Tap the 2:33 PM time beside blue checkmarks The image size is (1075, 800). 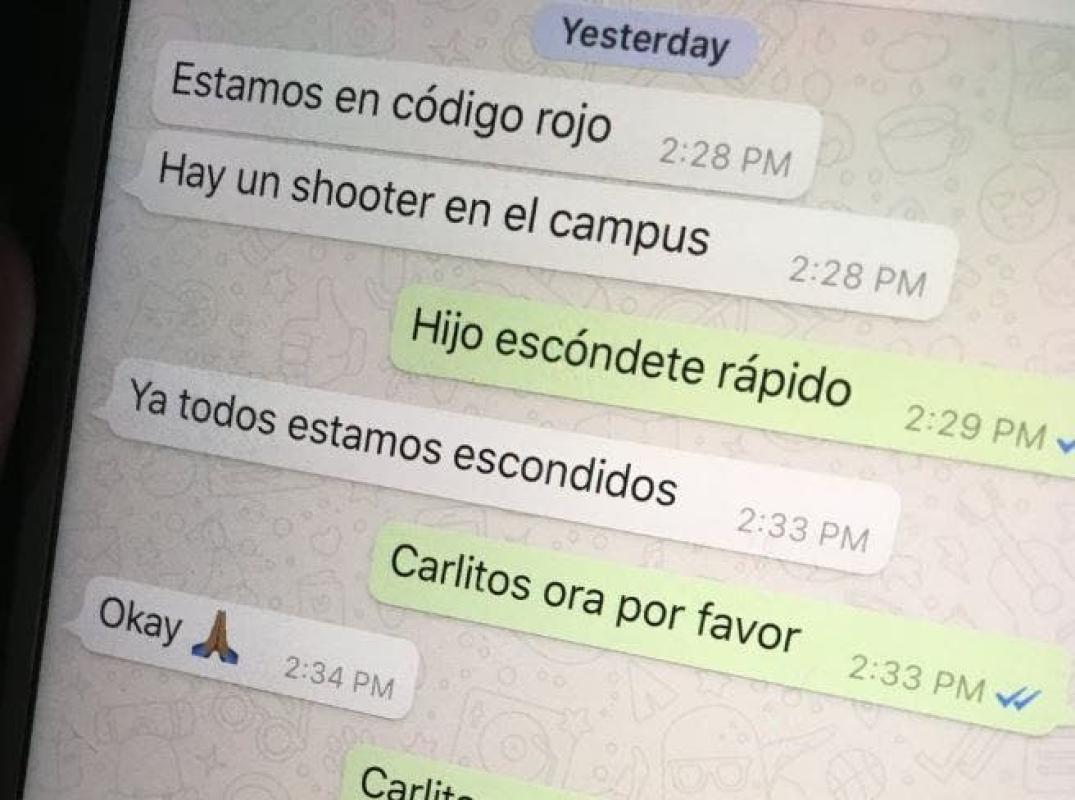click(917, 678)
